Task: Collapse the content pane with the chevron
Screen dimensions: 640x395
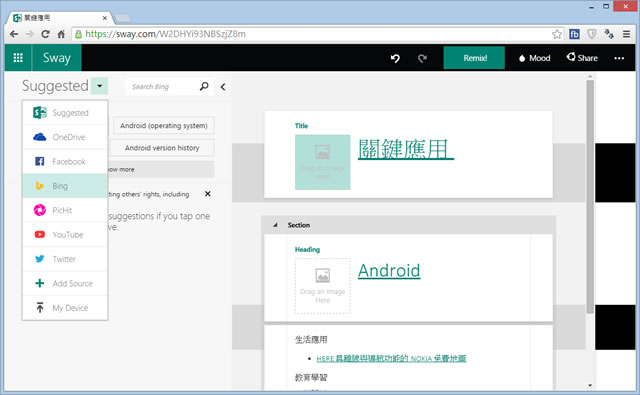Action: (223, 87)
